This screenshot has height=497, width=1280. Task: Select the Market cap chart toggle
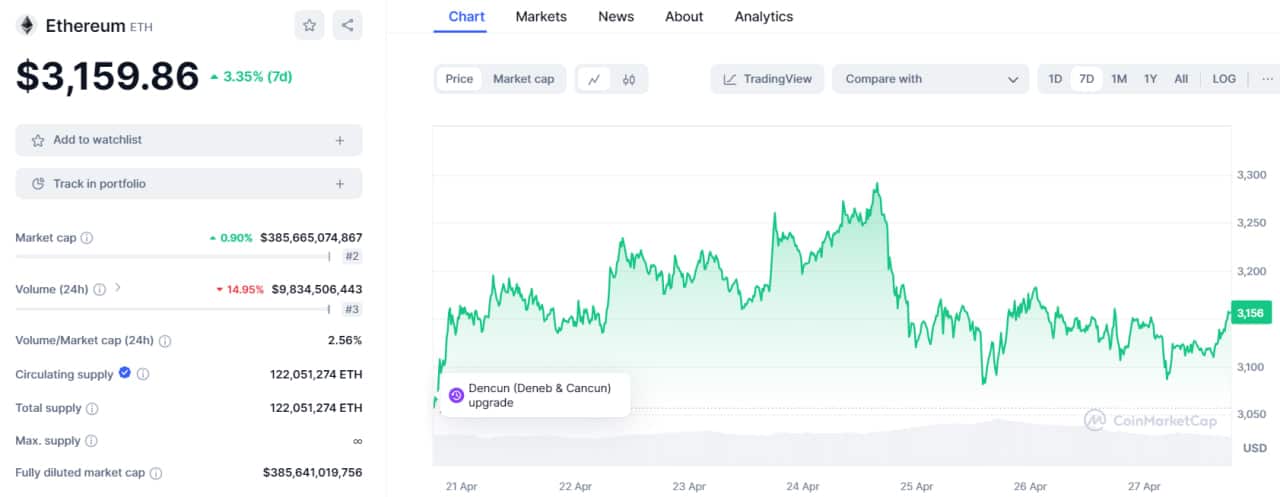[524, 79]
